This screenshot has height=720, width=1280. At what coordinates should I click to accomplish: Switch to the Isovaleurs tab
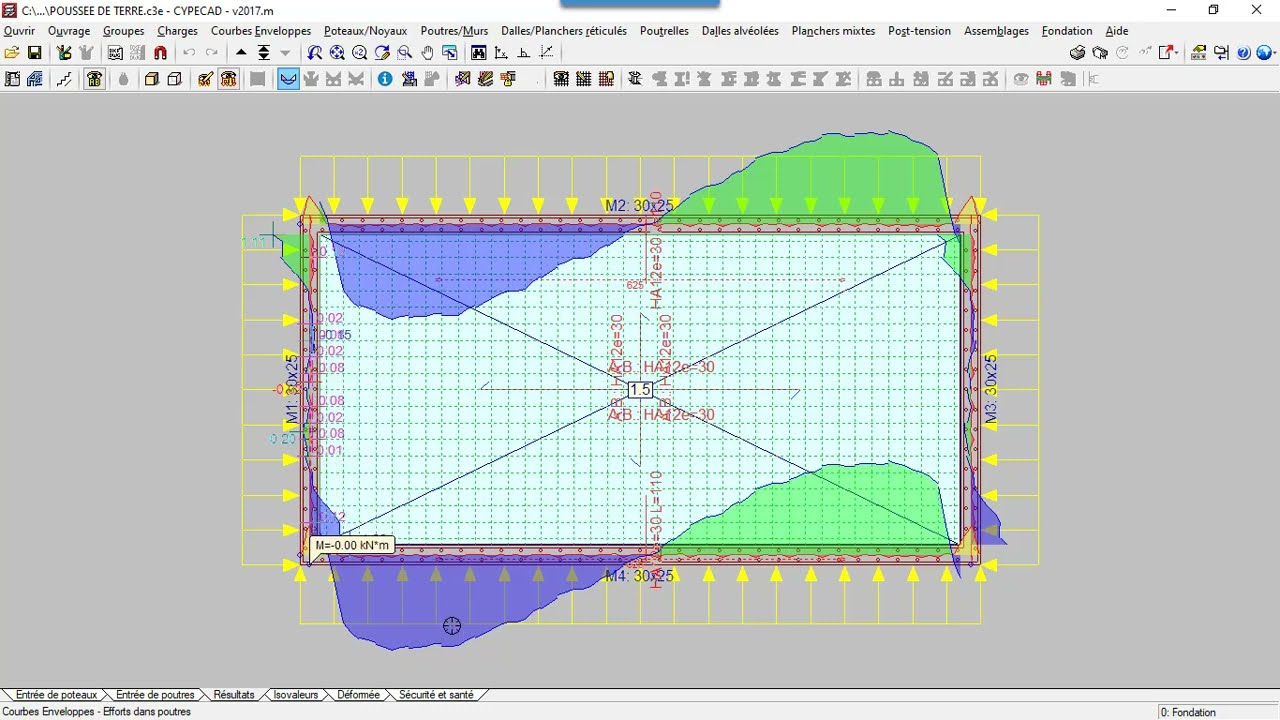[x=296, y=695]
